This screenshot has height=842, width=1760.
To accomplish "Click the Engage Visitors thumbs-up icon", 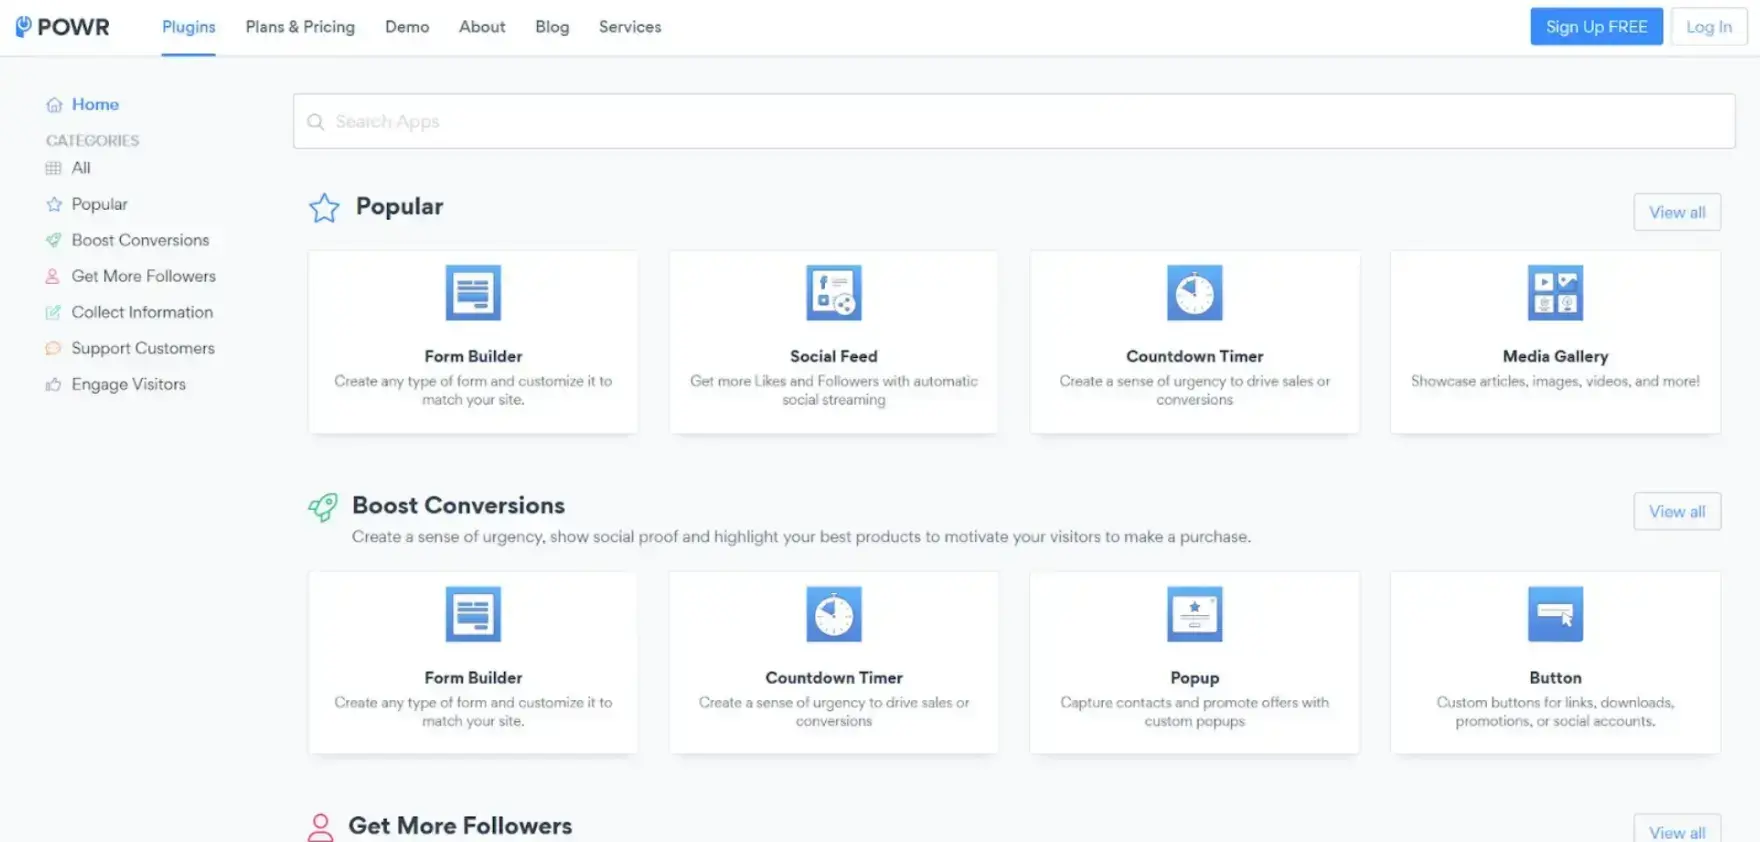I will click(54, 384).
